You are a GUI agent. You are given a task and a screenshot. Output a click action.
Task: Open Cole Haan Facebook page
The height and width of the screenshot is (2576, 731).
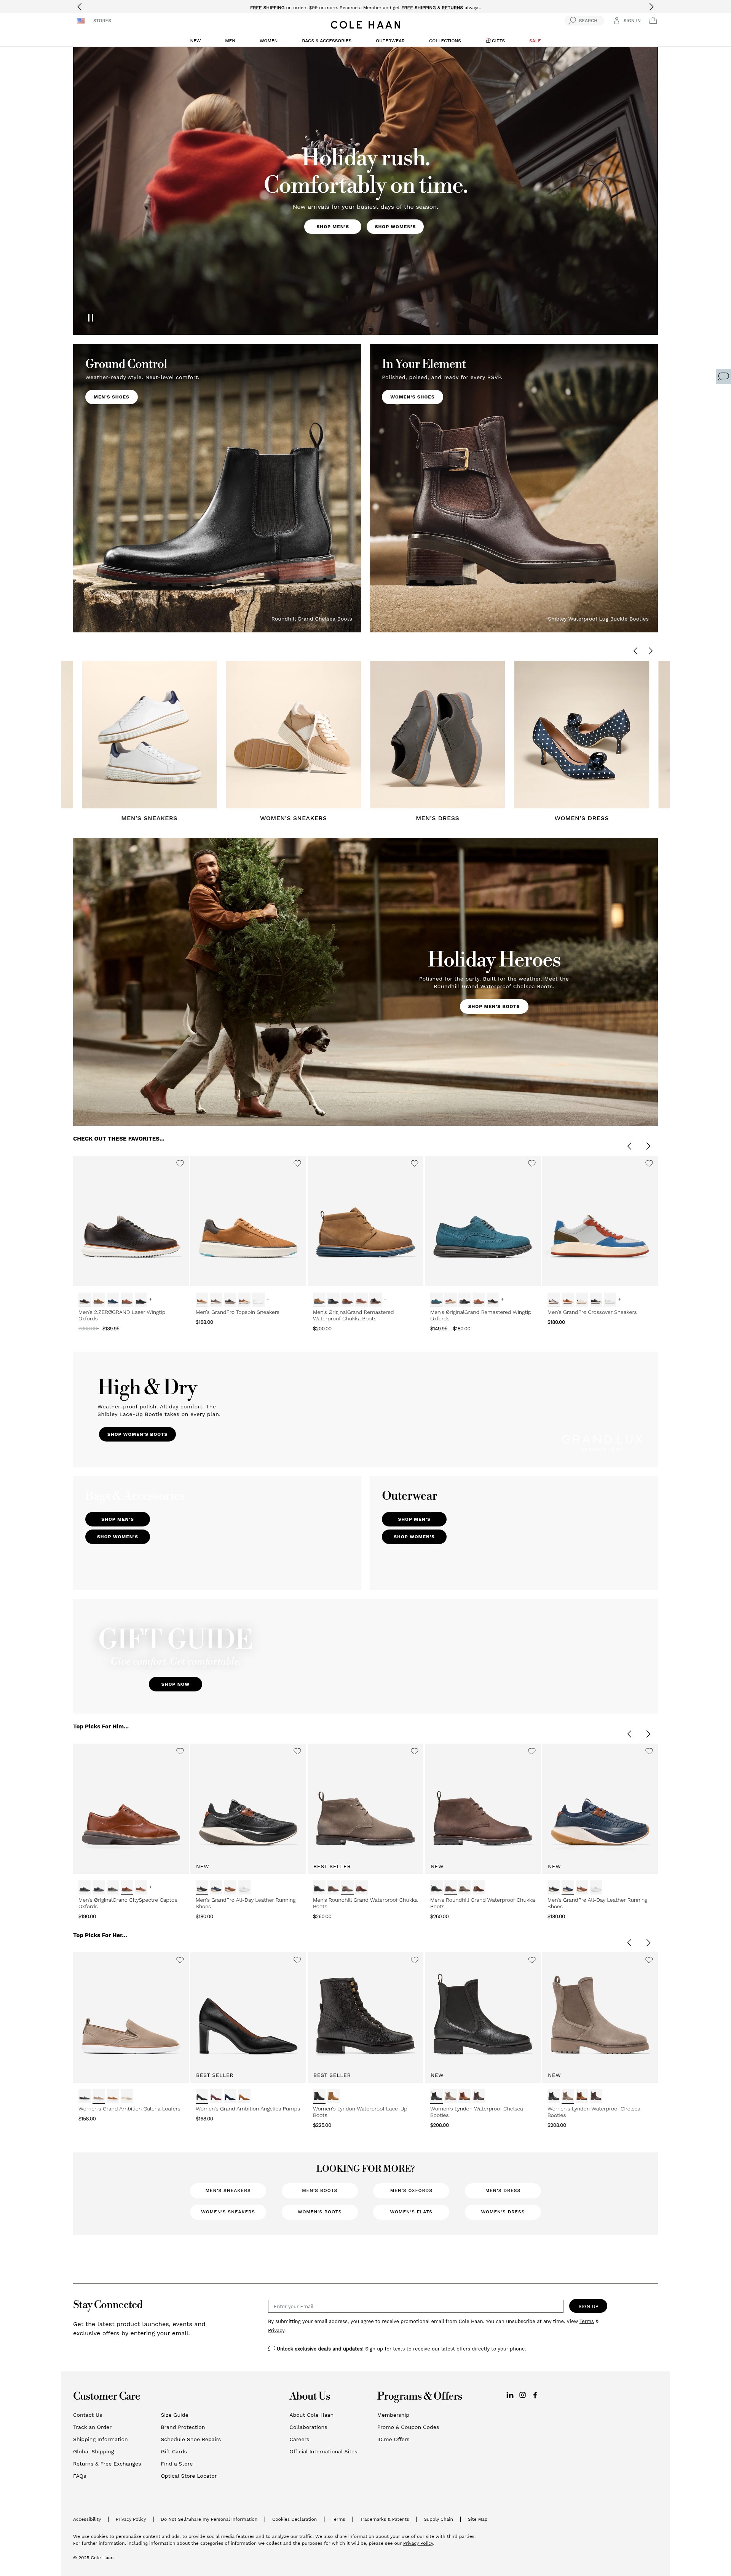(x=535, y=2395)
